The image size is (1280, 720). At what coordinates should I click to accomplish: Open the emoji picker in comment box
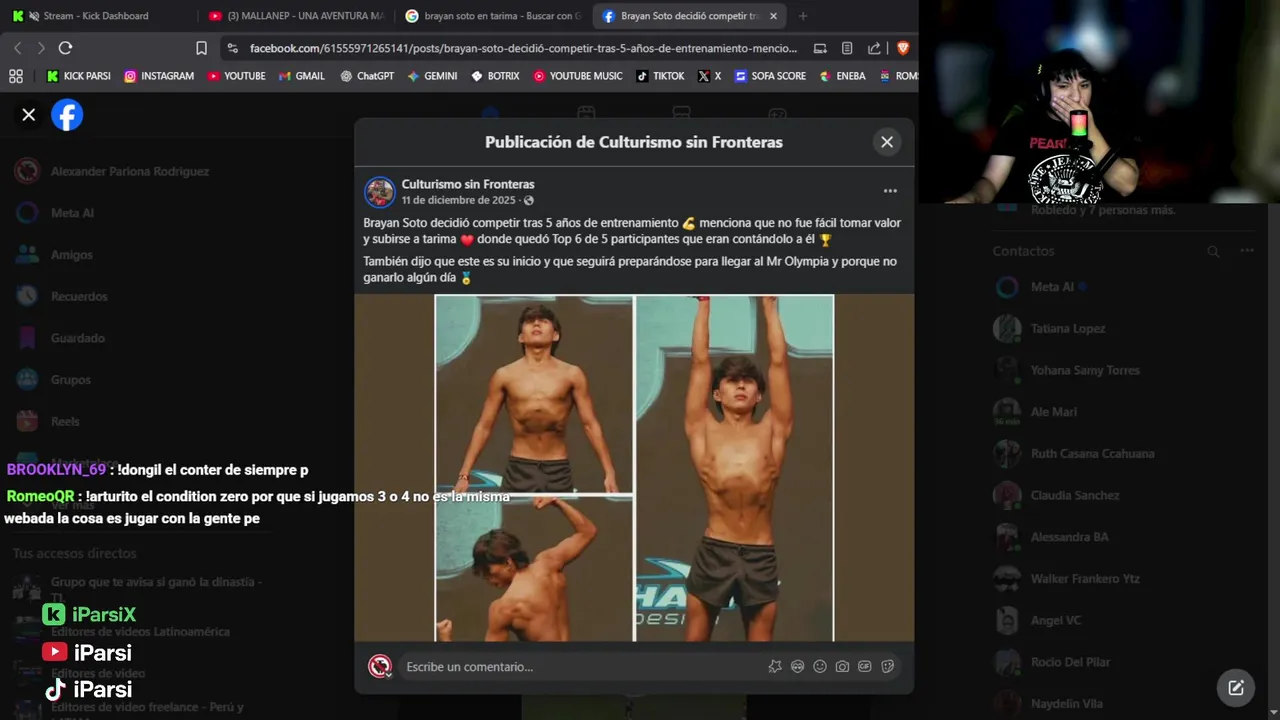click(x=820, y=667)
